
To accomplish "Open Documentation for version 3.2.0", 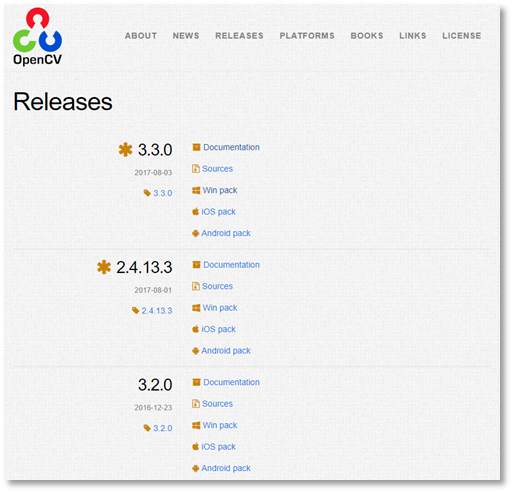I will 231,382.
